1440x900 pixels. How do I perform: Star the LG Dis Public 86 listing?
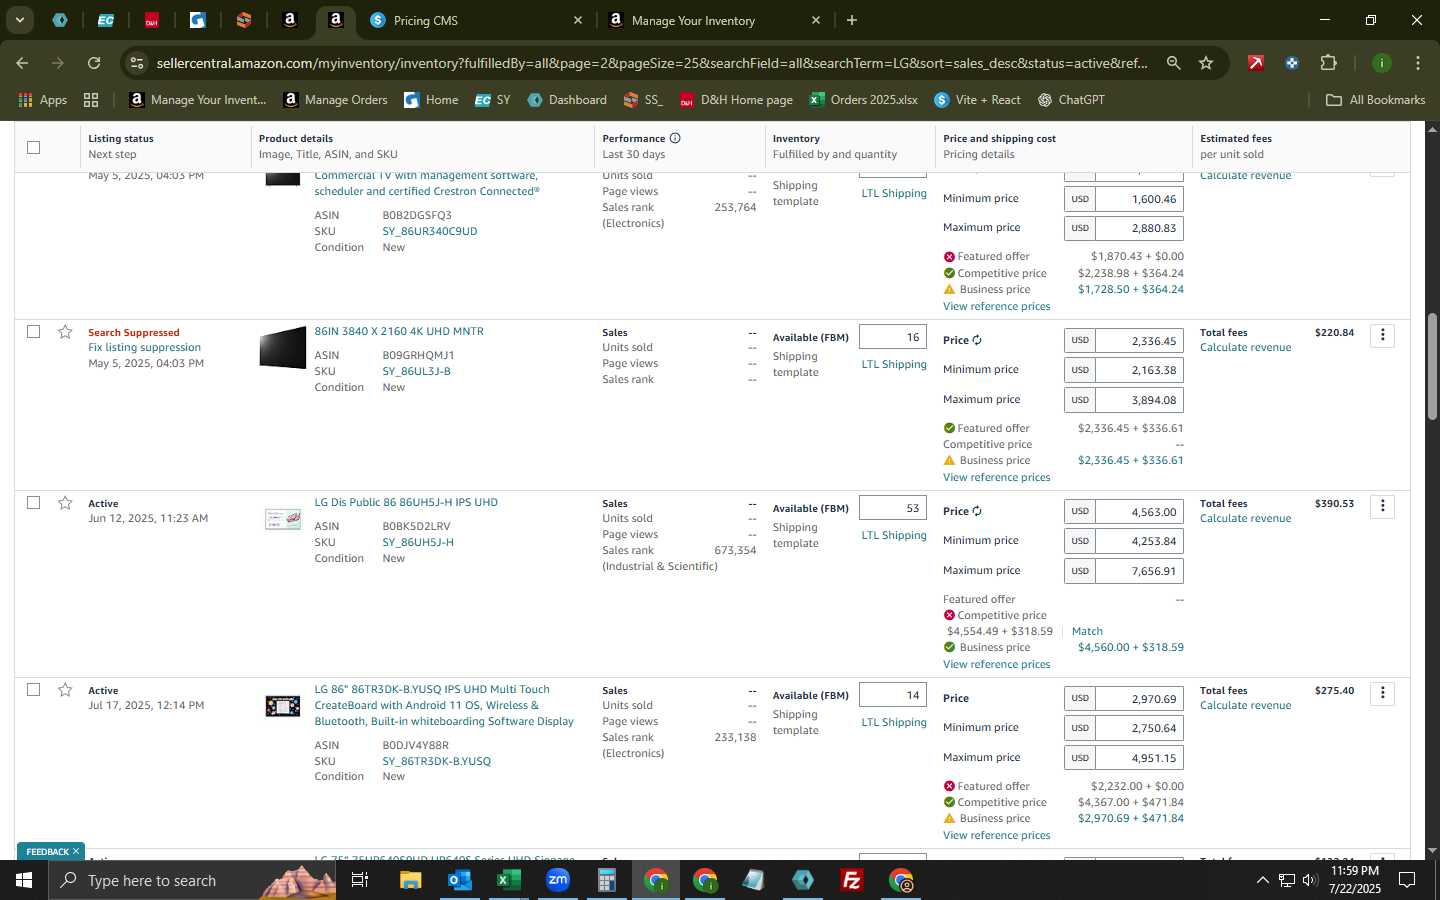[x=65, y=502]
